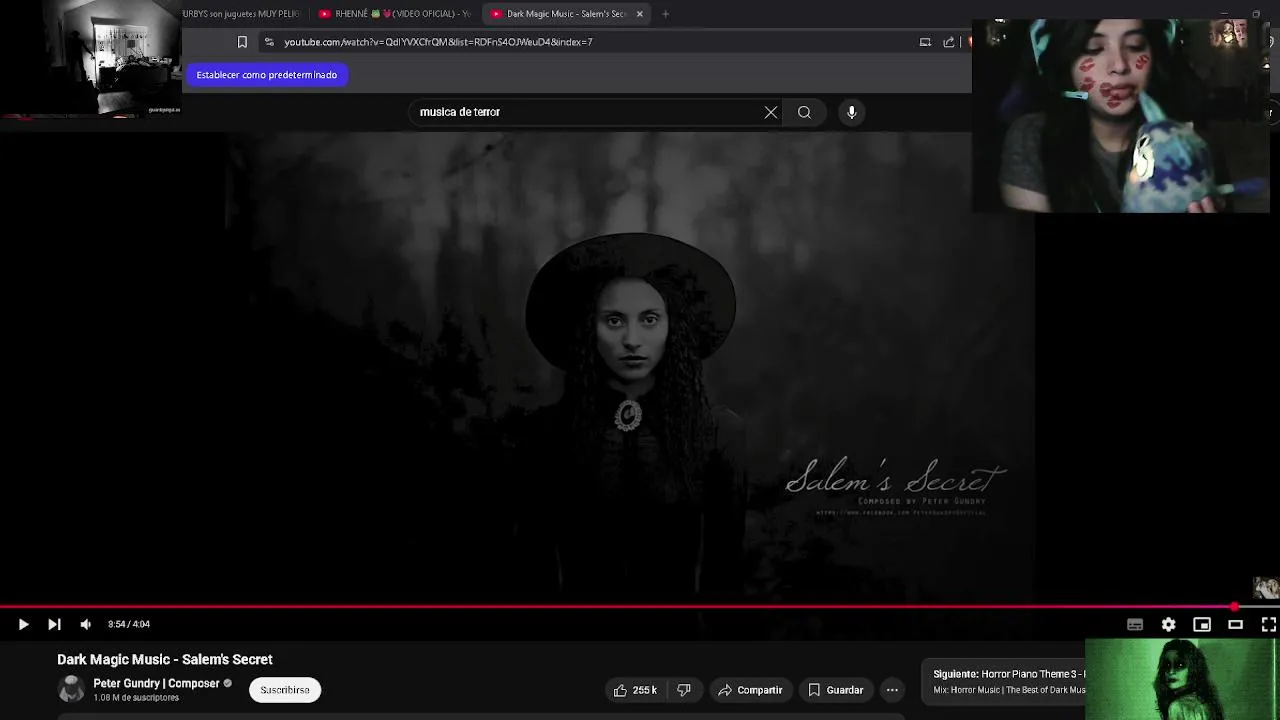Screen dimensions: 1280x720
Task: Toggle subtitles on the player
Action: tap(1135, 624)
